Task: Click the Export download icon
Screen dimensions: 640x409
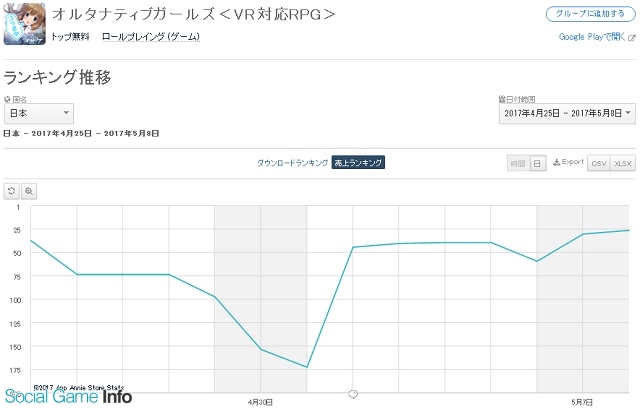Action: click(x=556, y=162)
